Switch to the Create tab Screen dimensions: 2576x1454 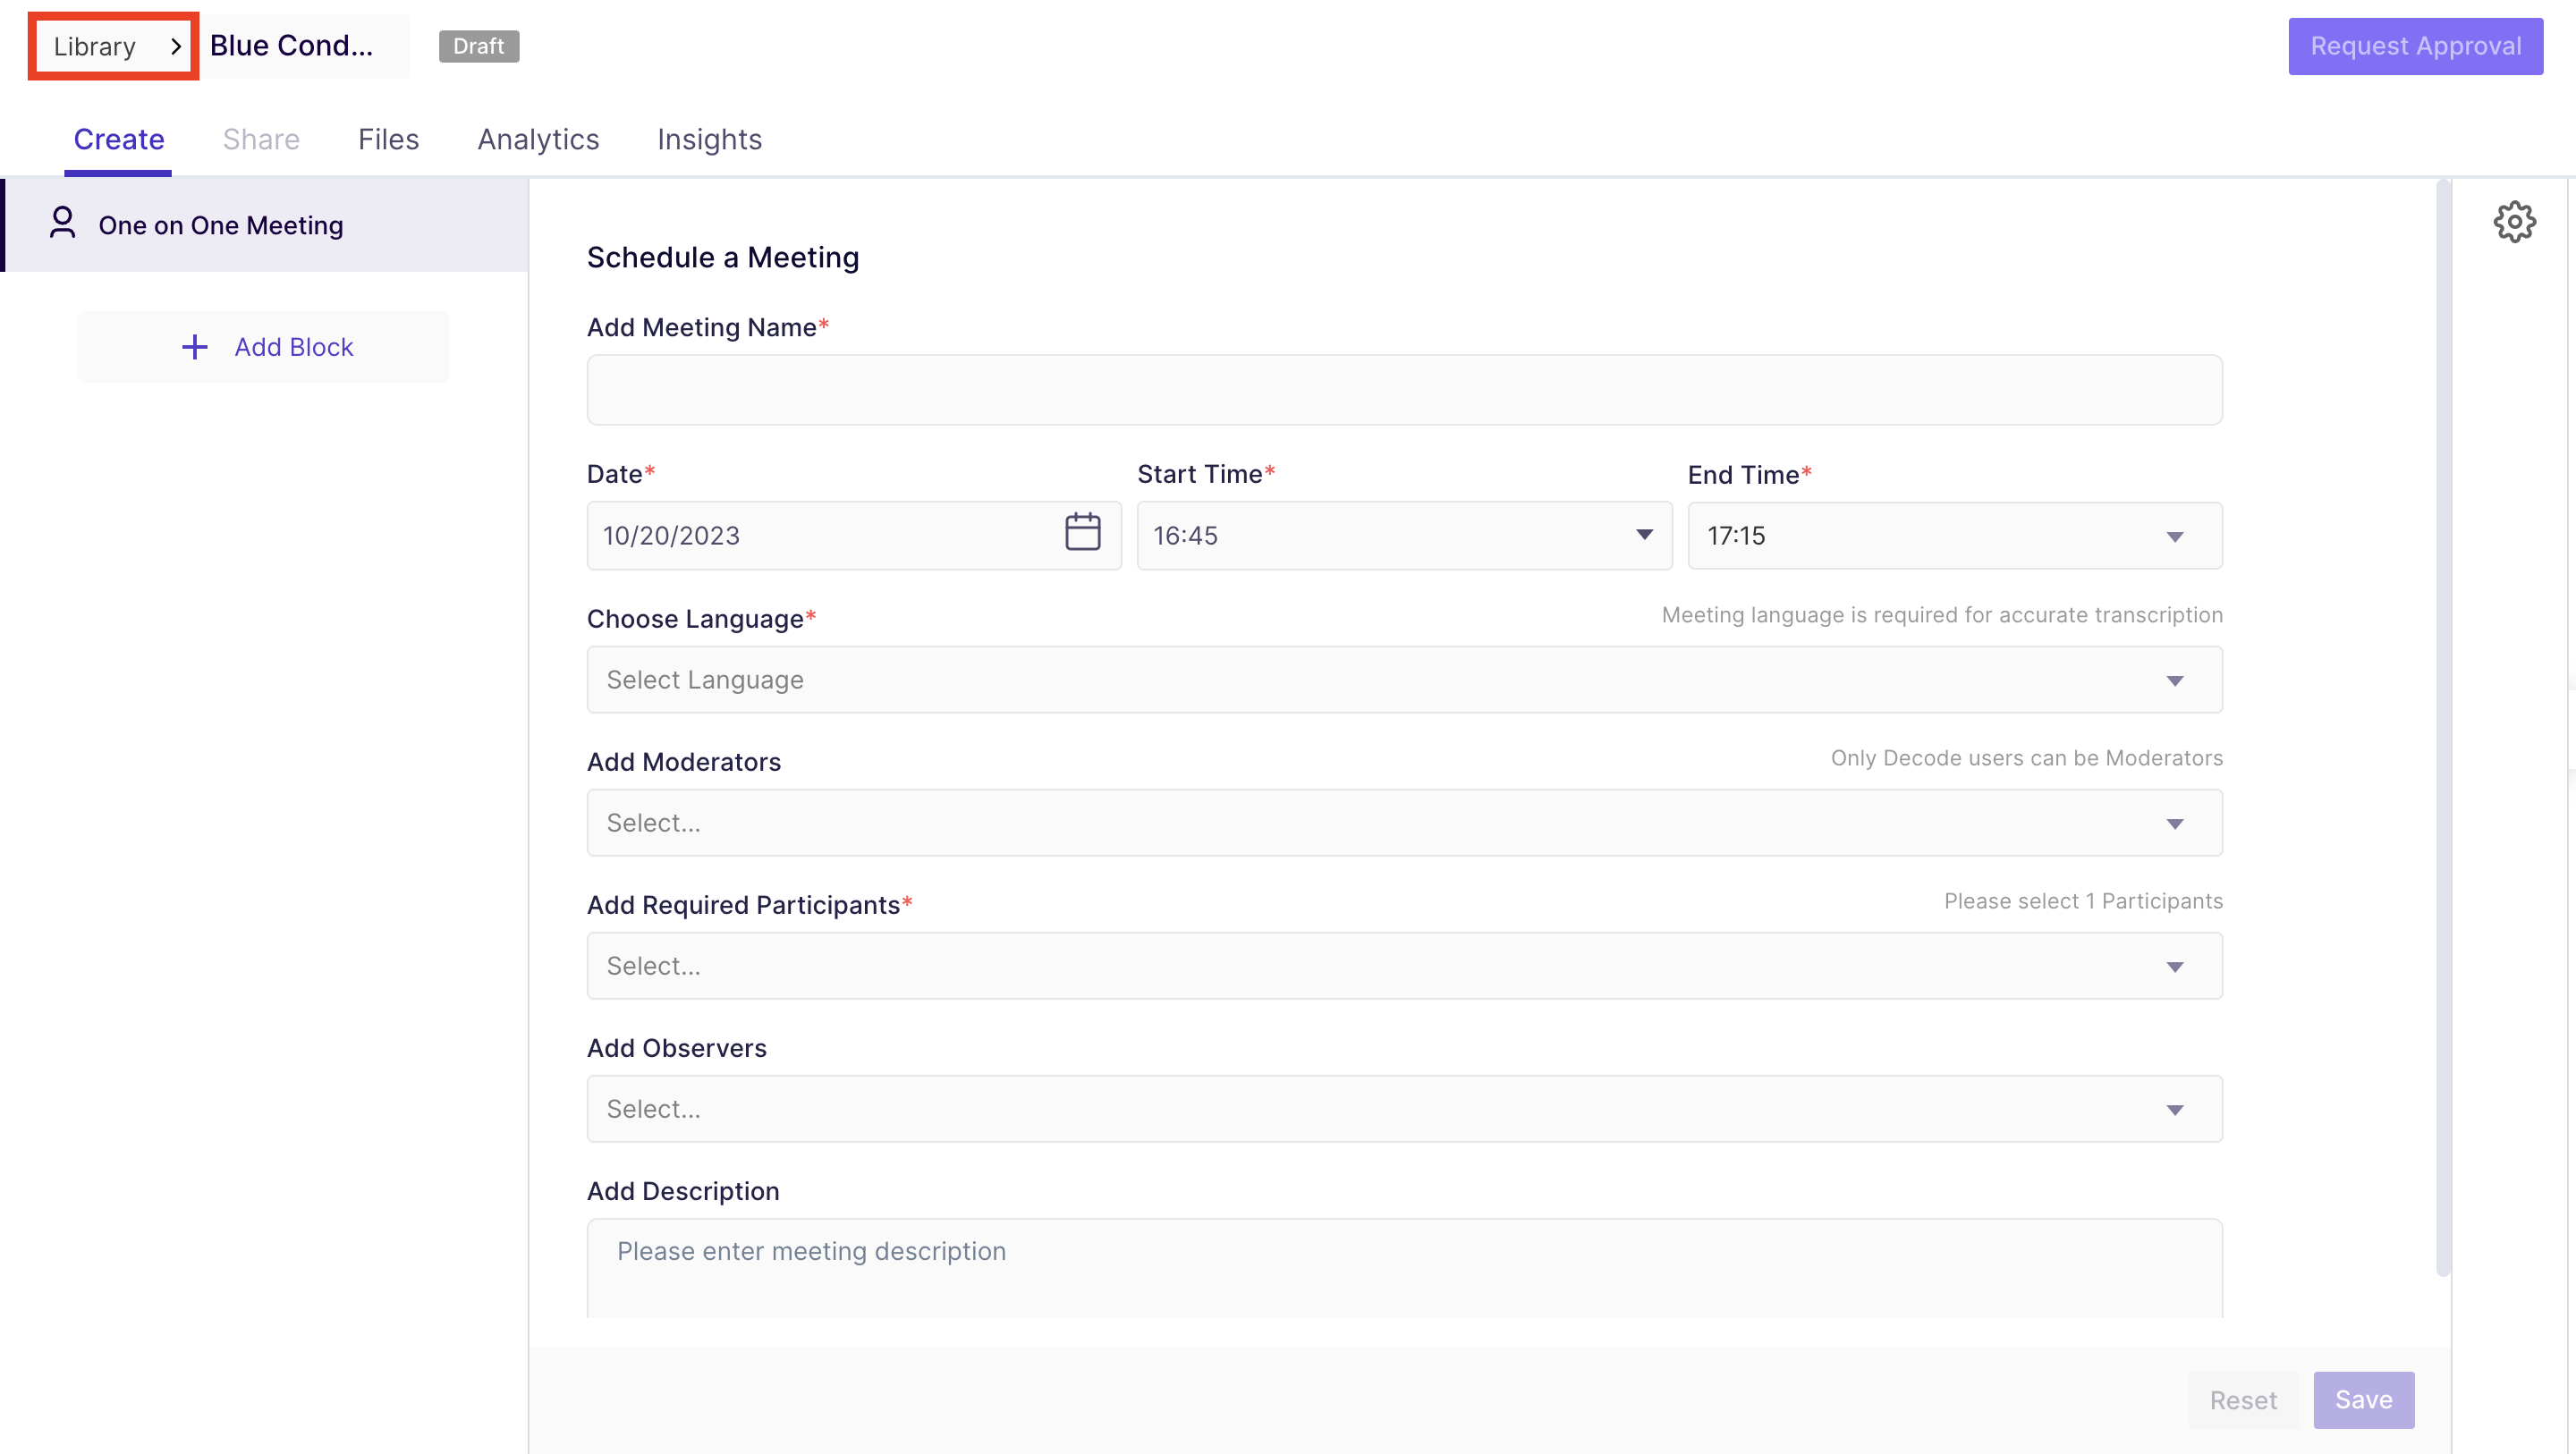pos(119,139)
